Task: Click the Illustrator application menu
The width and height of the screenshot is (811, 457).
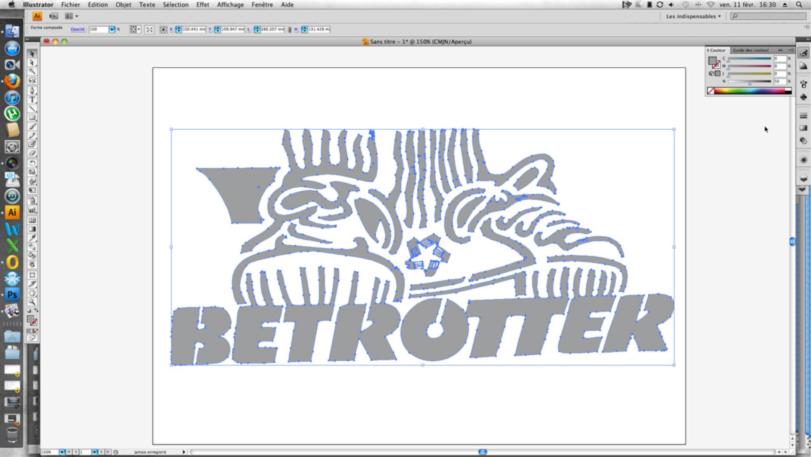Action: [38, 5]
